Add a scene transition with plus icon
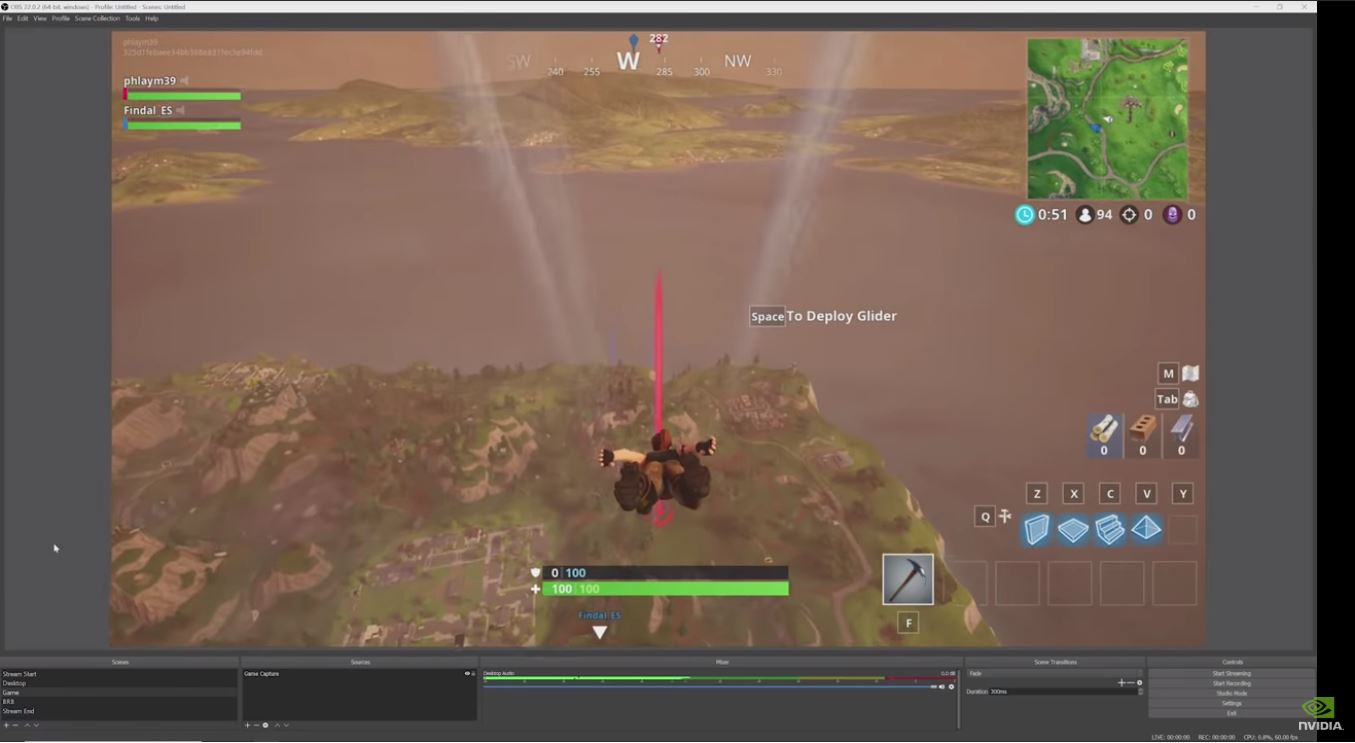This screenshot has width=1355, height=743. click(x=1121, y=683)
